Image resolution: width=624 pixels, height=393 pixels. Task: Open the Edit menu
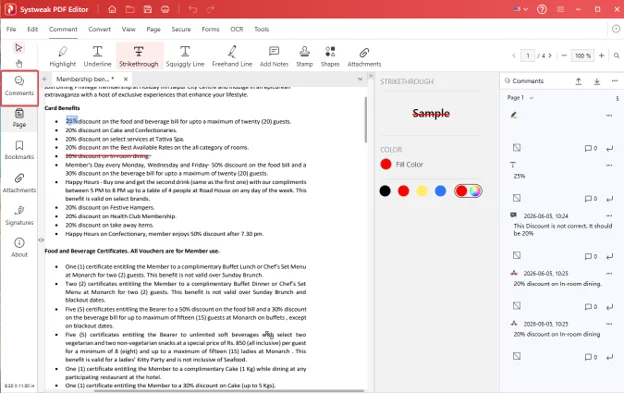32,29
